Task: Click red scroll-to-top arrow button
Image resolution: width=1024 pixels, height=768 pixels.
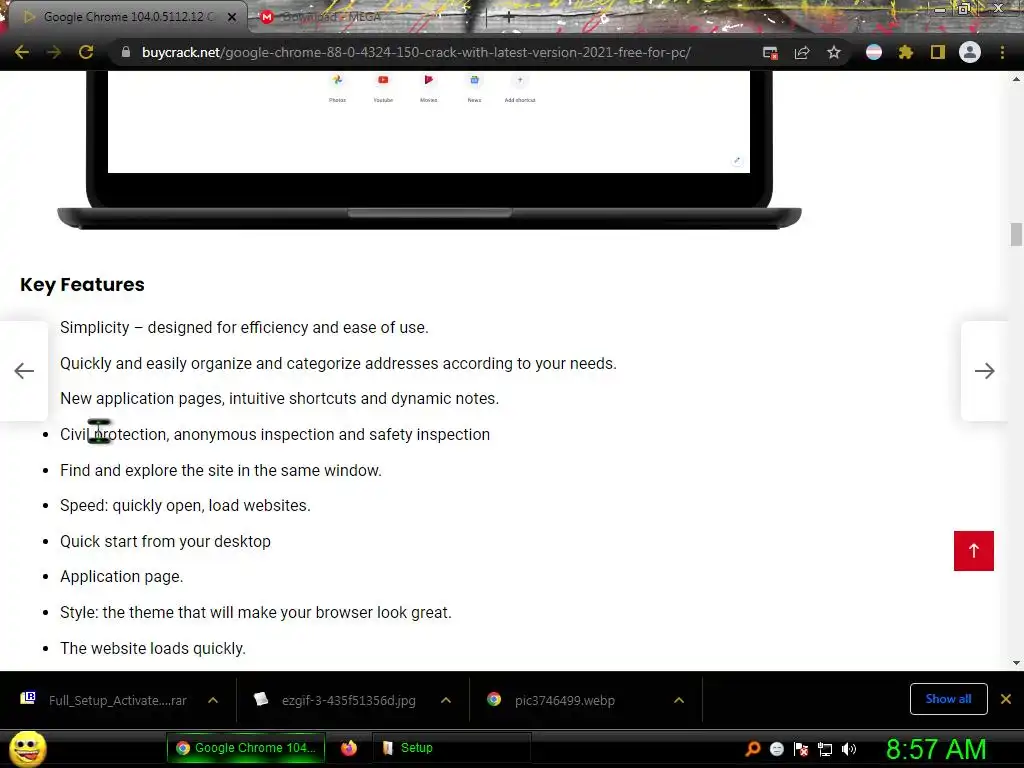Action: [973, 551]
